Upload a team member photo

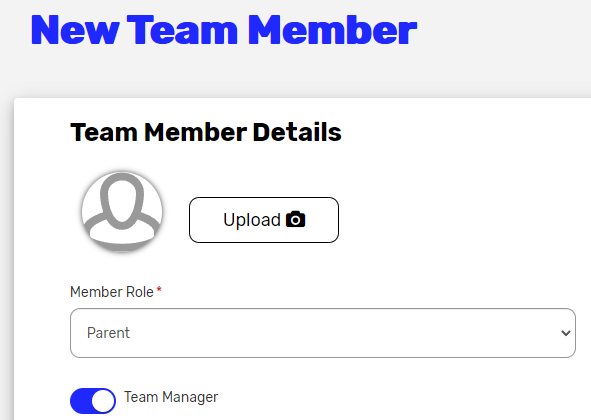[264, 220]
